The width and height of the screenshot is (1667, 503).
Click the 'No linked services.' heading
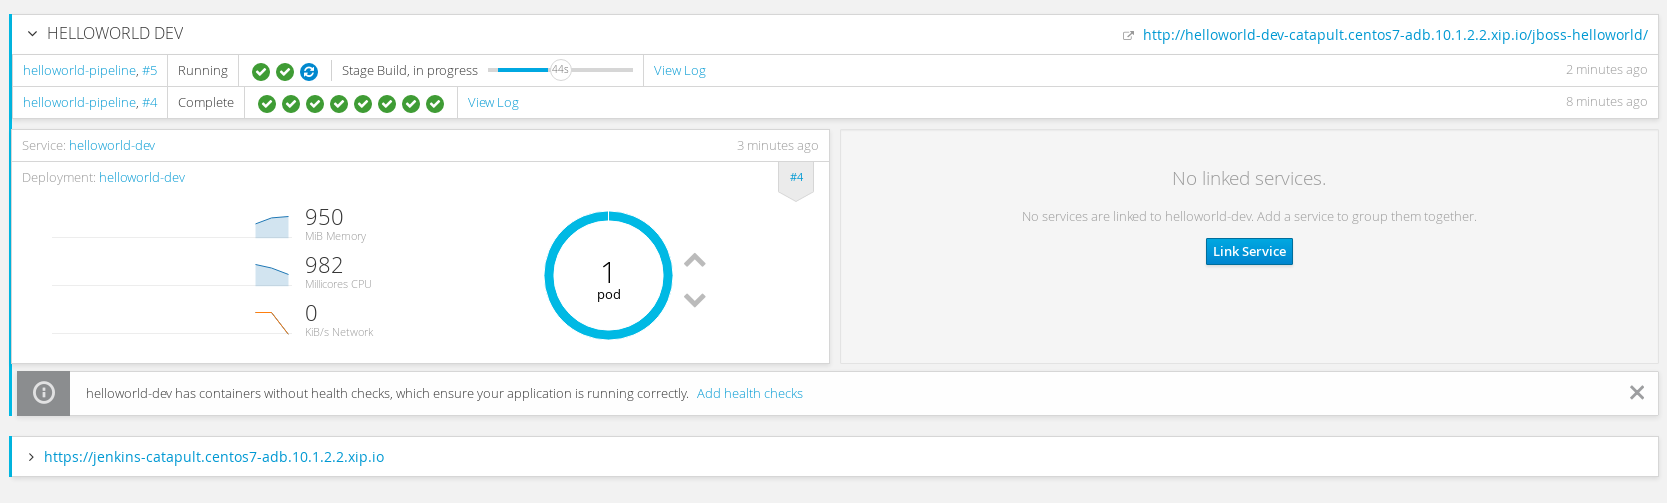click(x=1249, y=179)
